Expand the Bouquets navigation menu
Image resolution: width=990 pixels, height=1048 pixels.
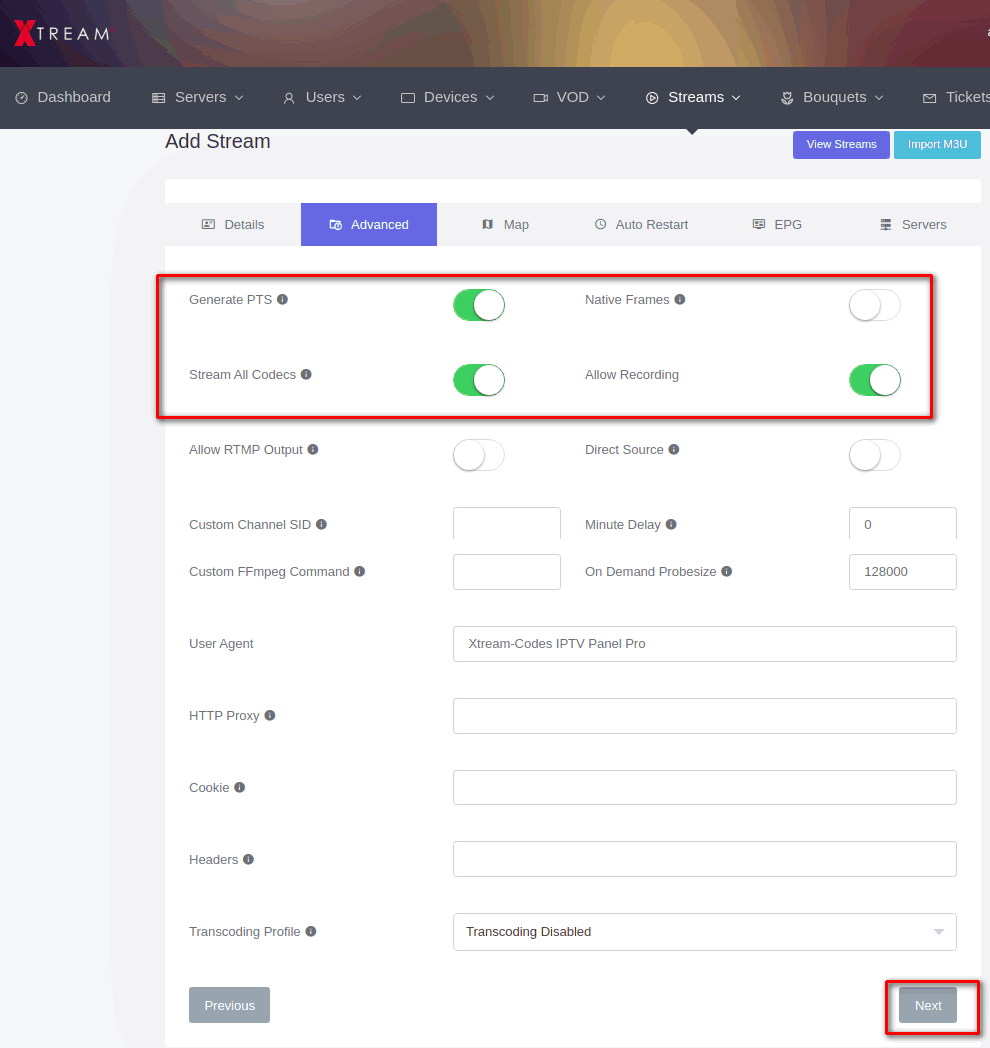(831, 97)
